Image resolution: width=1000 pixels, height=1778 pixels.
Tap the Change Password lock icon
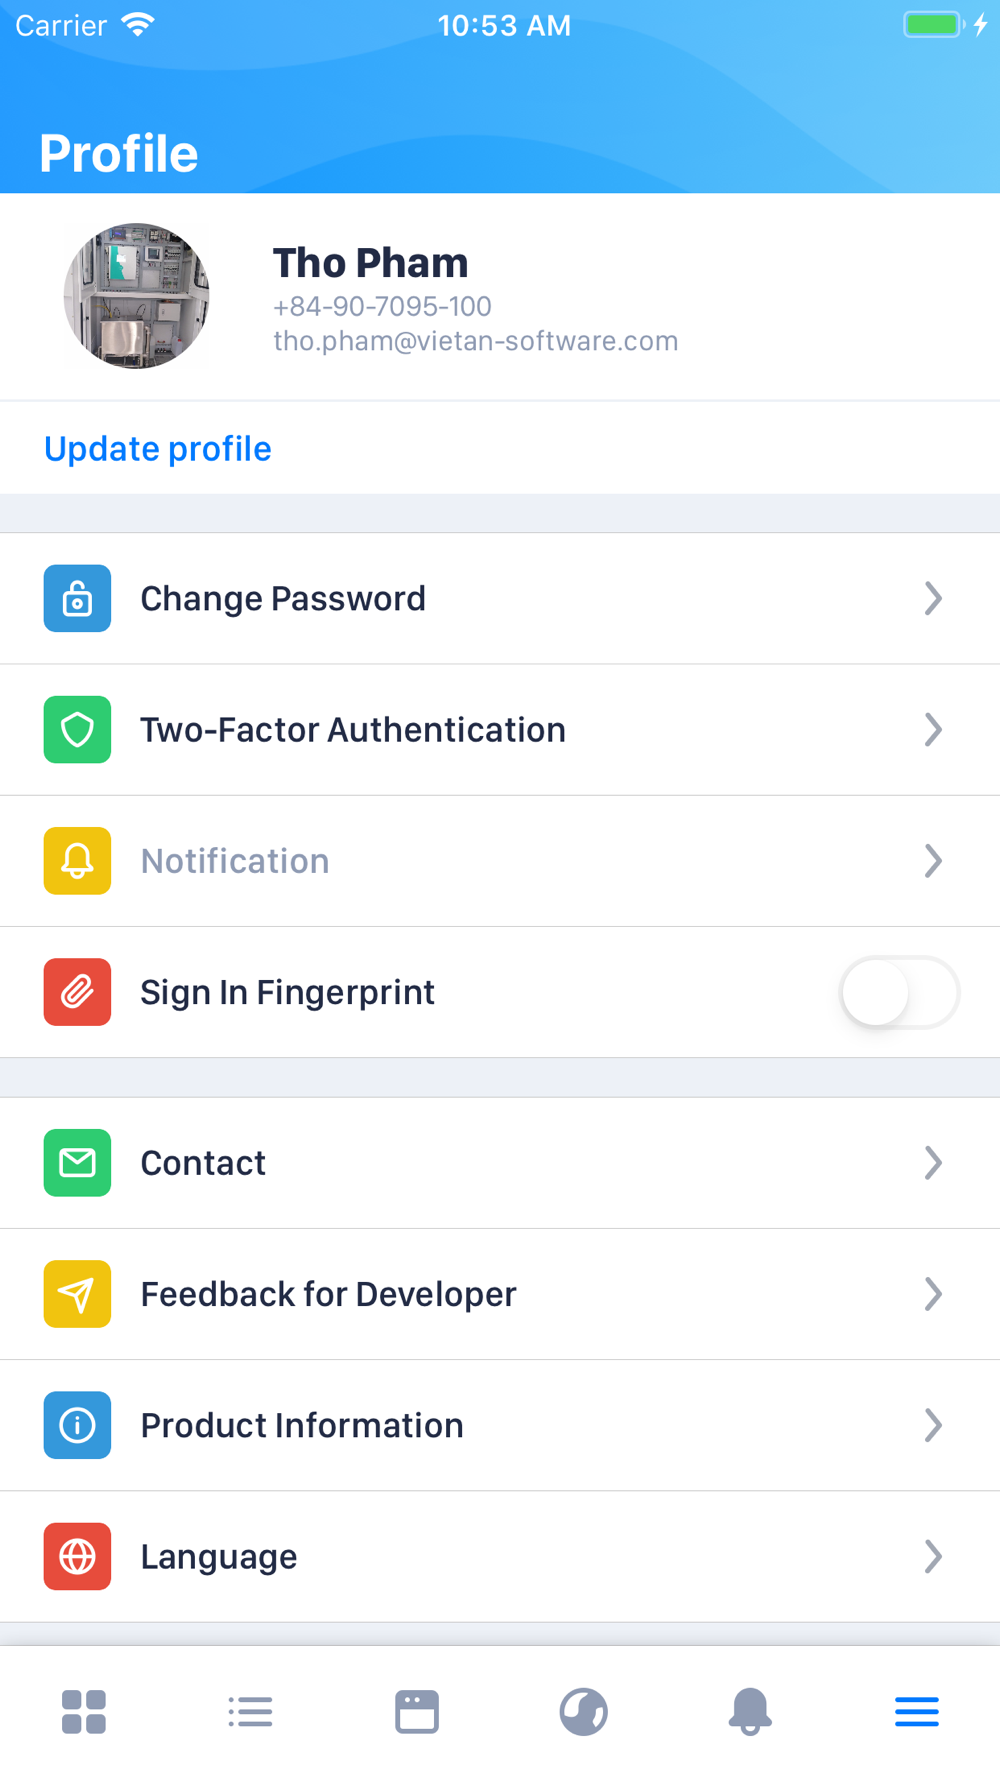[x=77, y=598]
